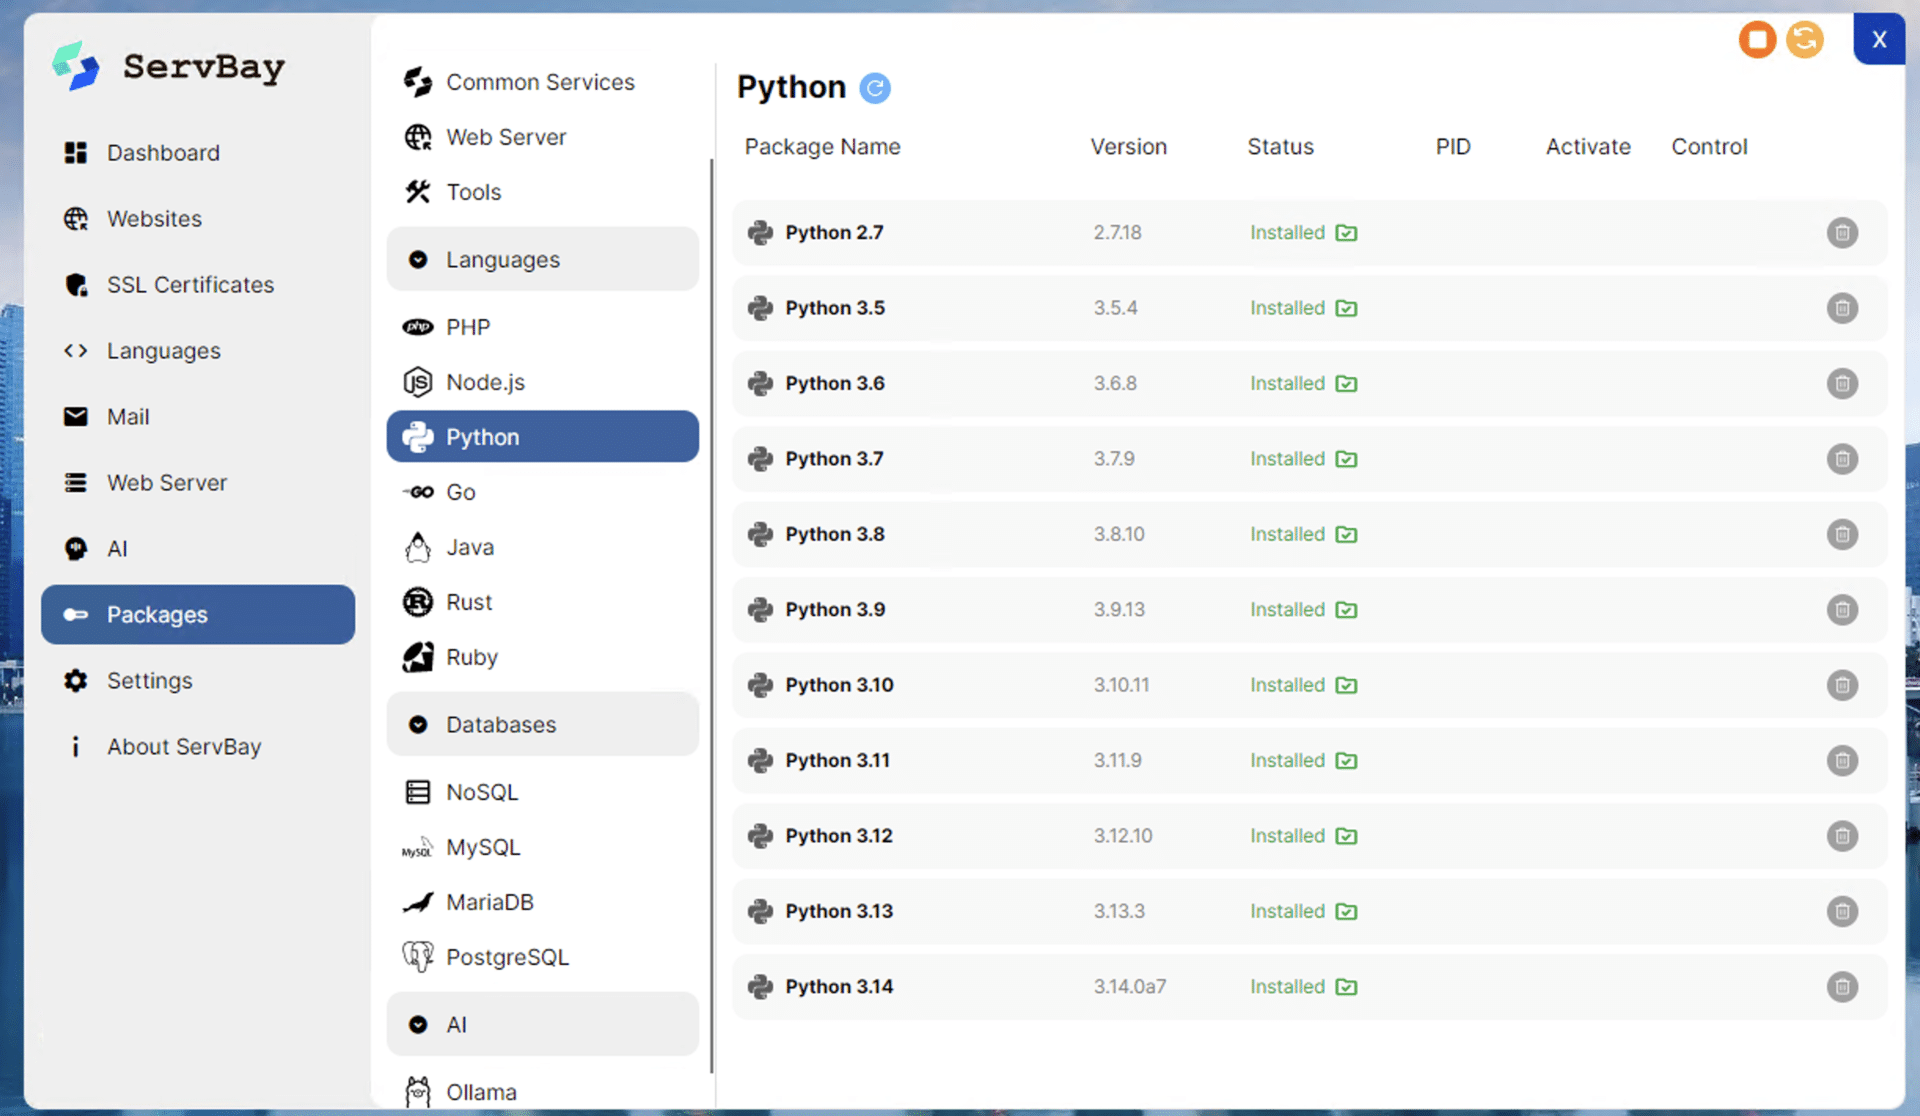Screen dimensions: 1920x1116
Task: Open folder icon for Python 3.12
Action: coord(1346,836)
